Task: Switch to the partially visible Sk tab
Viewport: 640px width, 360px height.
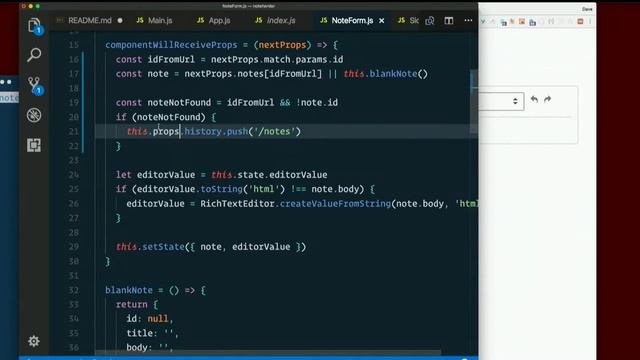Action: tap(408, 20)
